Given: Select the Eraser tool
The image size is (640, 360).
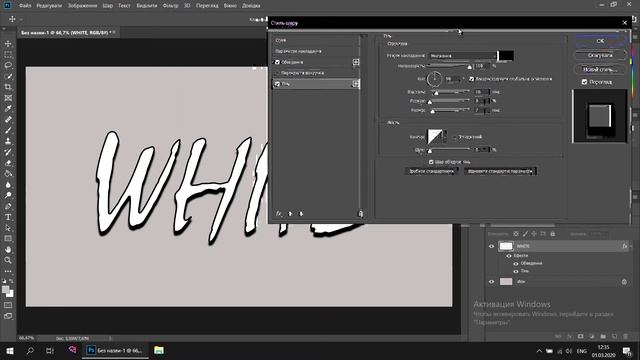Looking at the screenshot, I should pyautogui.click(x=8, y=163).
